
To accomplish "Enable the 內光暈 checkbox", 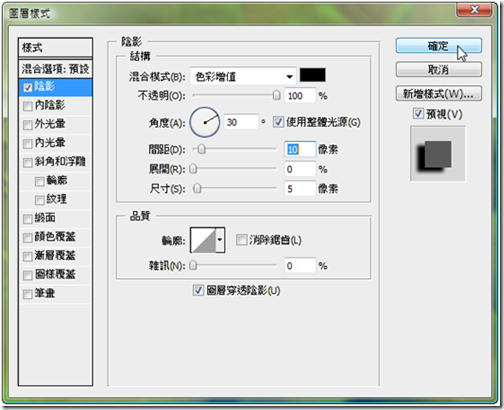I will [28, 144].
